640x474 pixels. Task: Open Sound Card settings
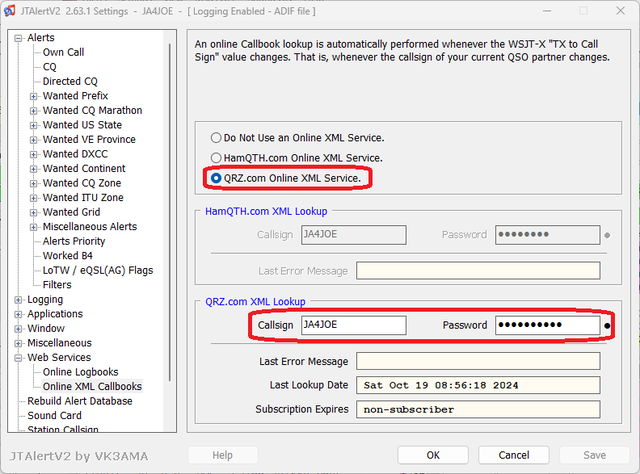[54, 415]
